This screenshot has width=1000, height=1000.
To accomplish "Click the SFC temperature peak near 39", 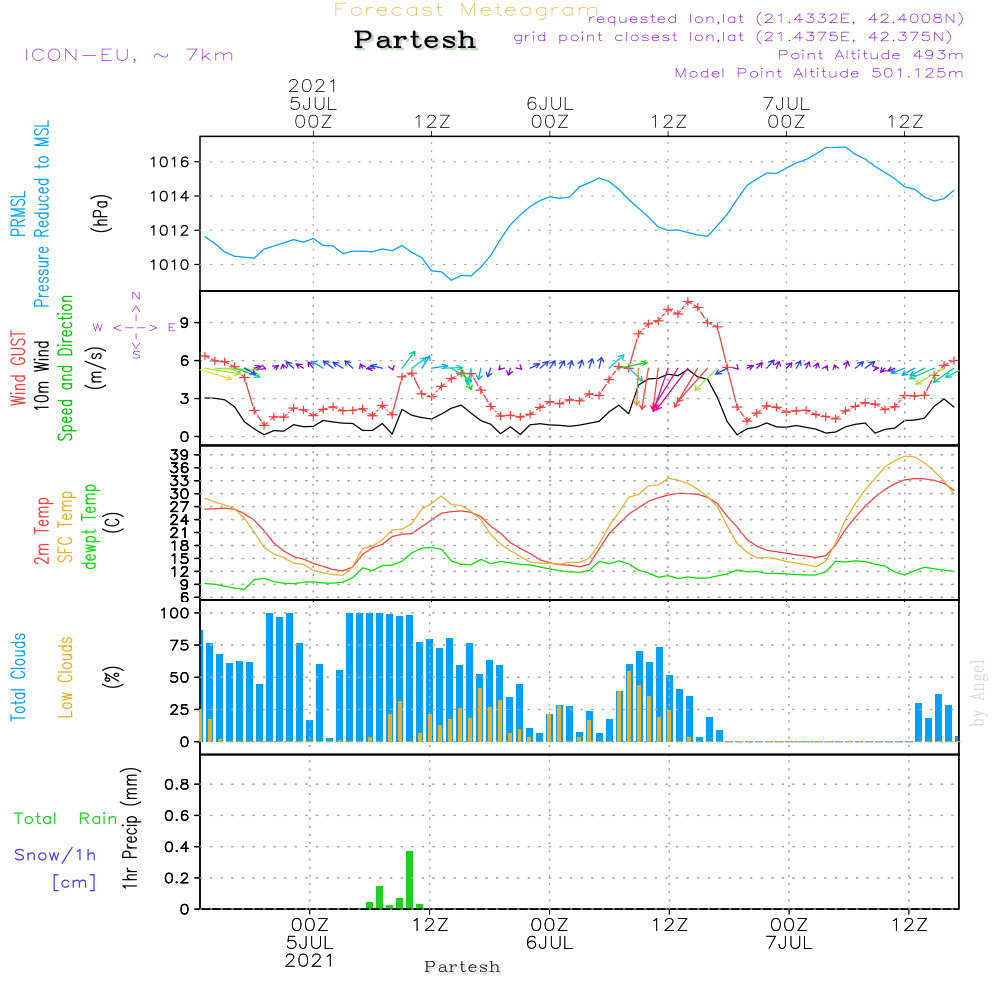I will coord(909,456).
